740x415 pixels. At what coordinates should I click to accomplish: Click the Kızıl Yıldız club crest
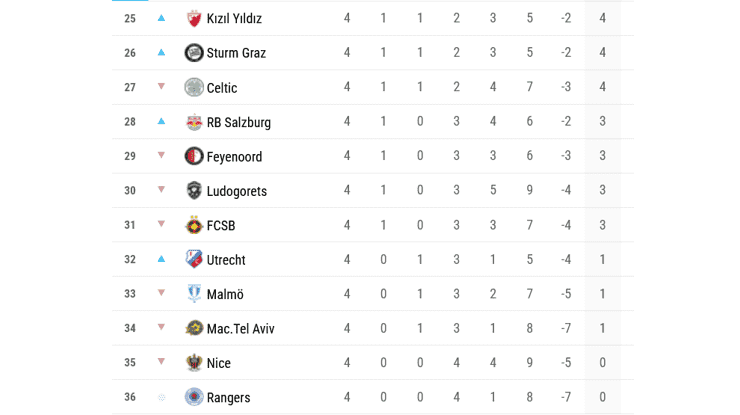[x=194, y=18]
